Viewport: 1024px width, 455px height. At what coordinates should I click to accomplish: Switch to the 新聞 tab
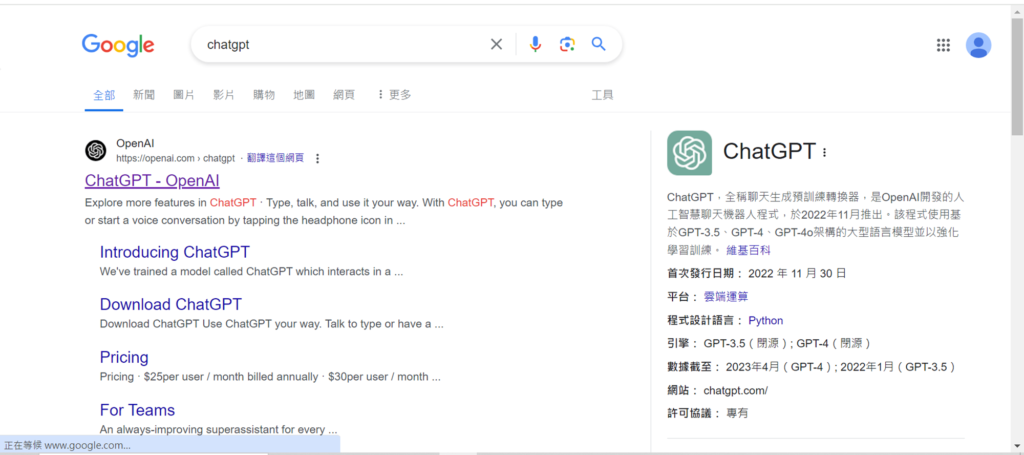coord(144,95)
